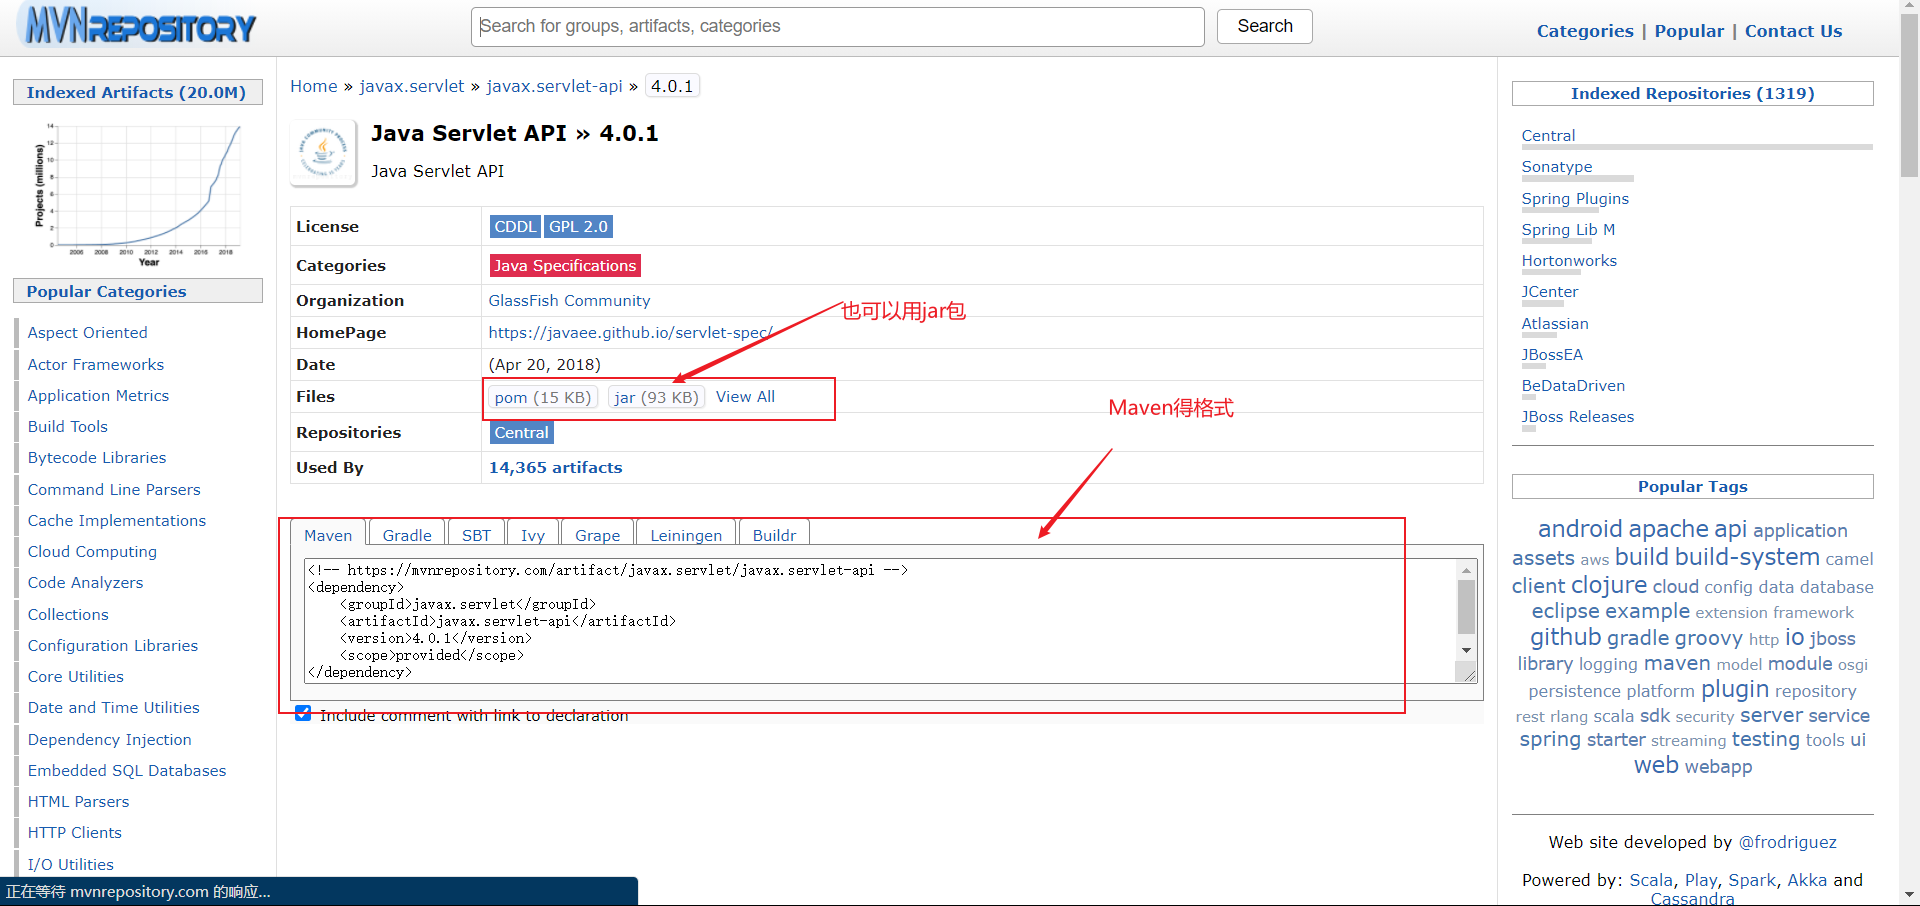1920x906 pixels.
Task: Open the Projects growth chart thumbnail
Action: 138,193
